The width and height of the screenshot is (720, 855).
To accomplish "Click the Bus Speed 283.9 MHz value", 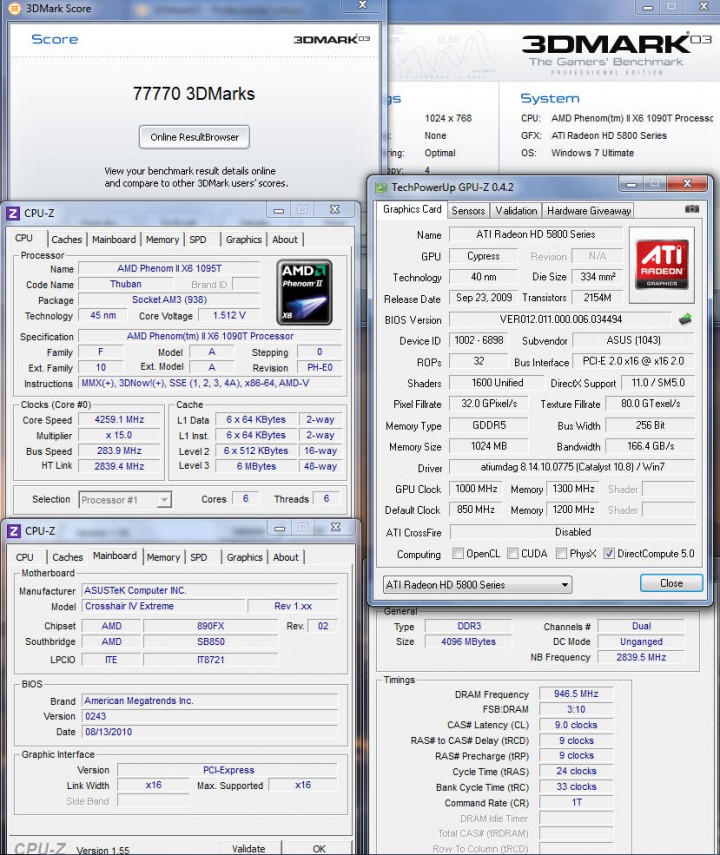I will coord(119,451).
